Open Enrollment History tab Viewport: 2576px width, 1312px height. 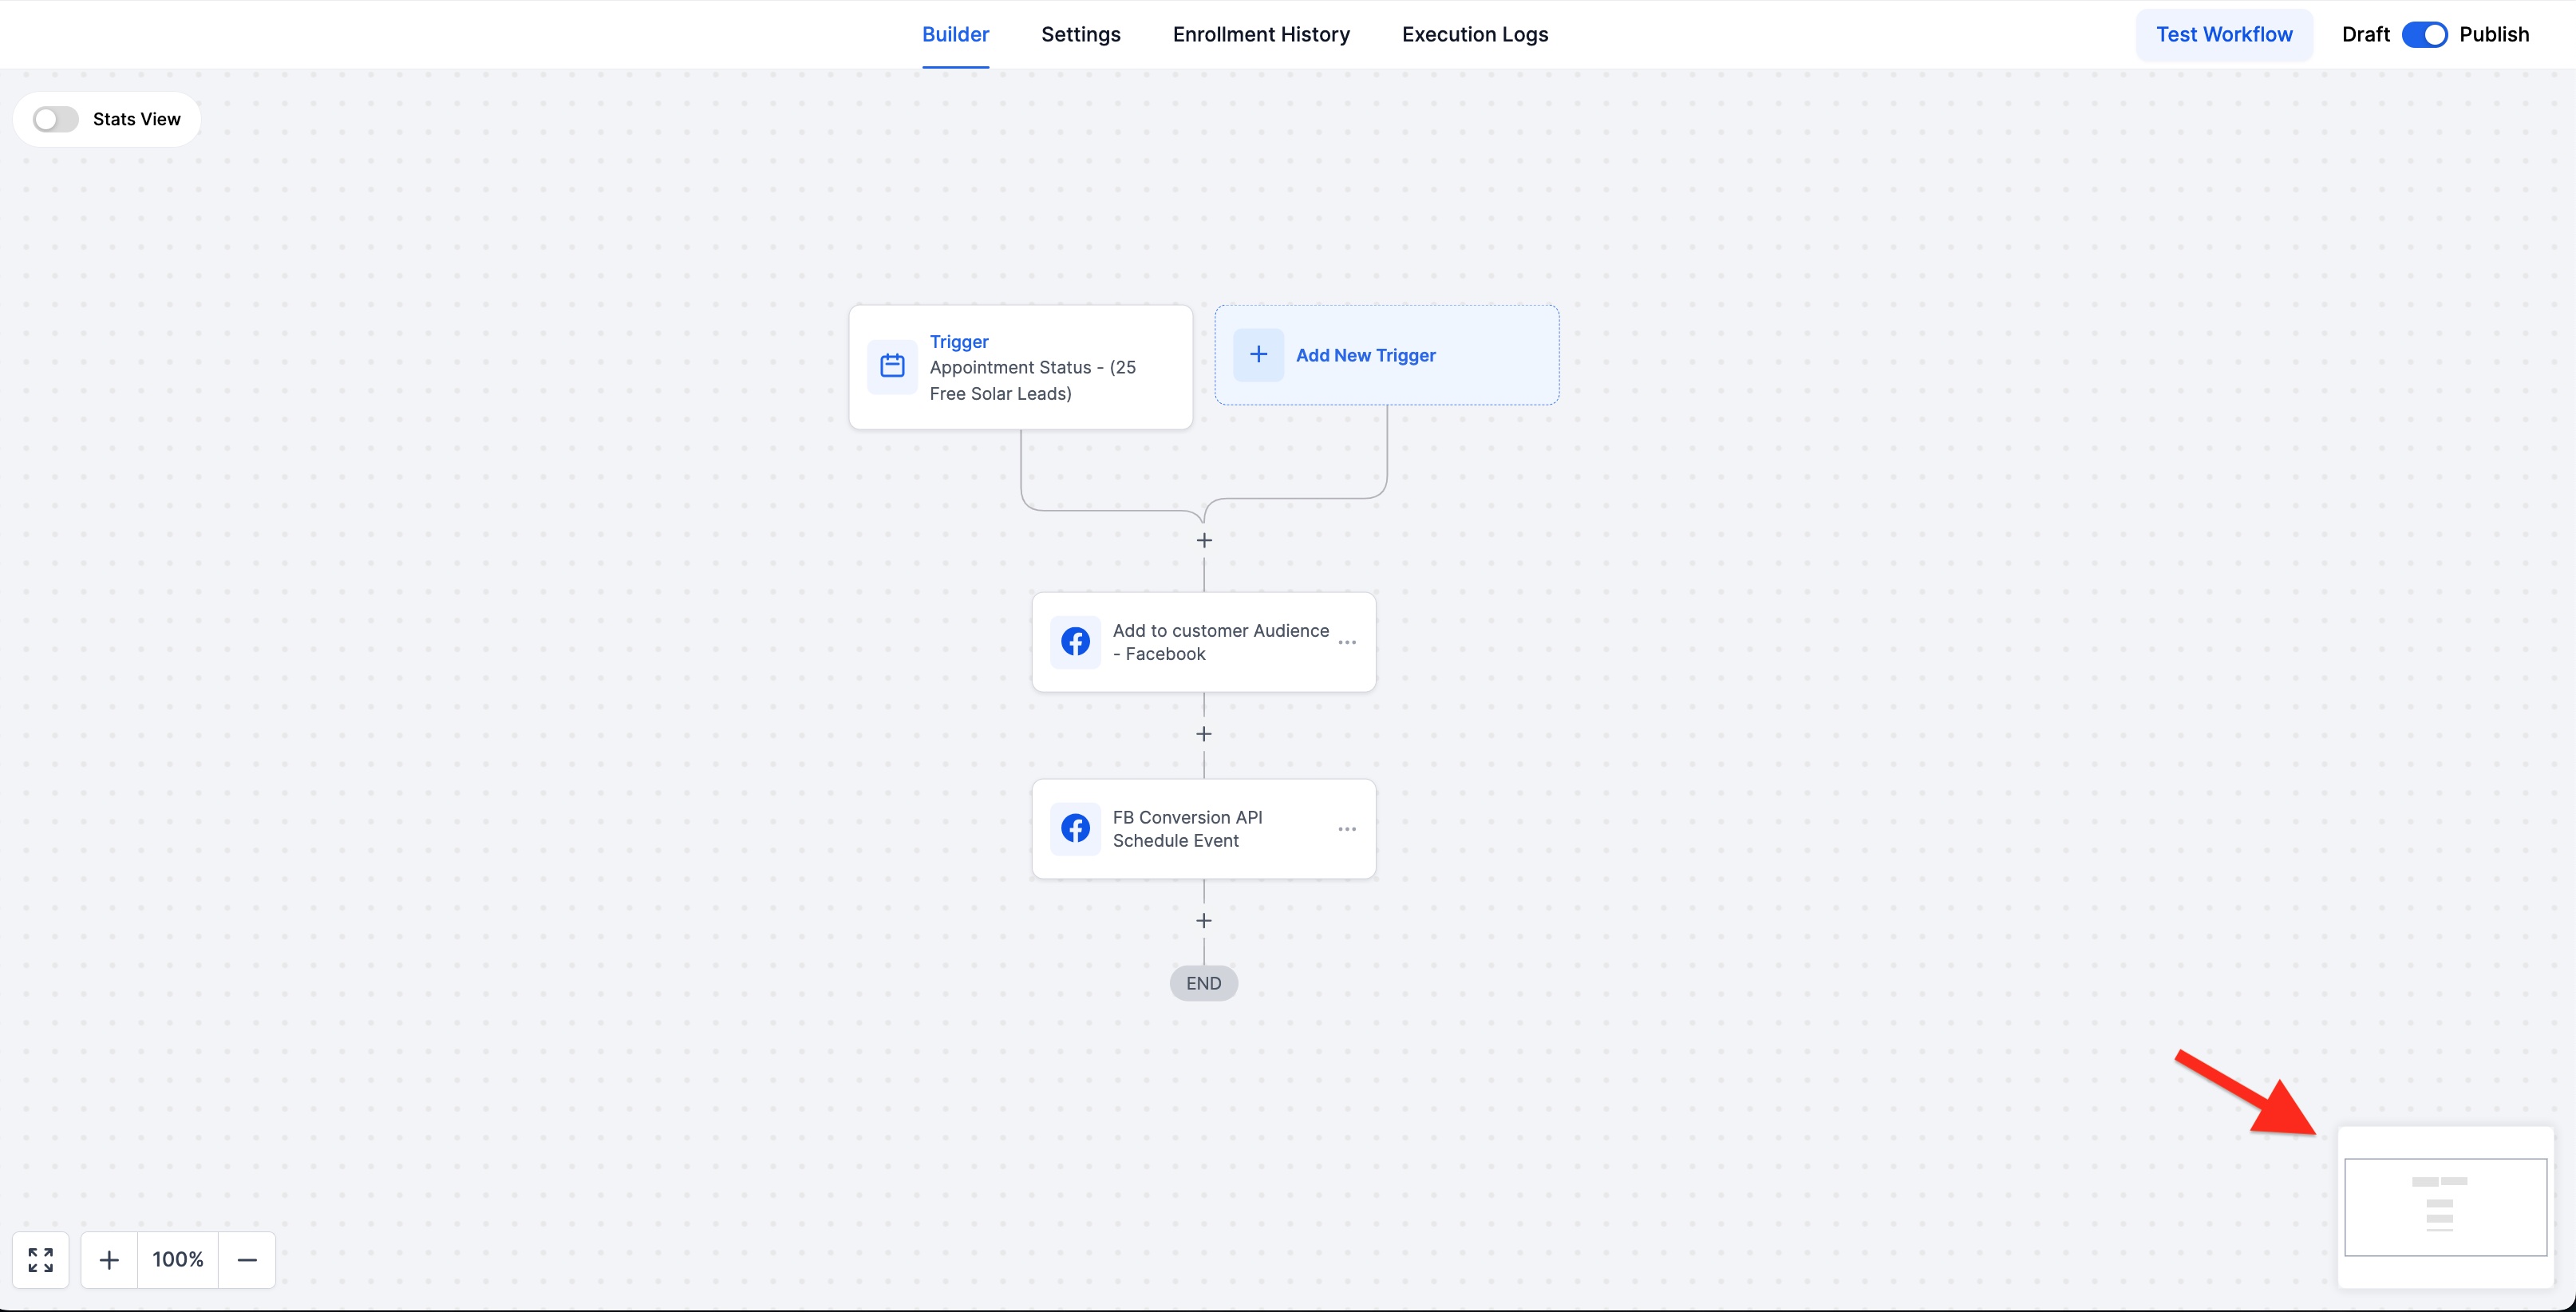coord(1261,34)
